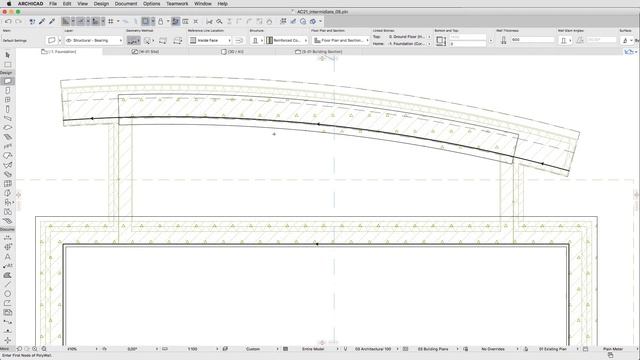Screen dimensions: 640x360
Task: Open the Floor Plan and Section dropdown
Action: [x=341, y=40]
